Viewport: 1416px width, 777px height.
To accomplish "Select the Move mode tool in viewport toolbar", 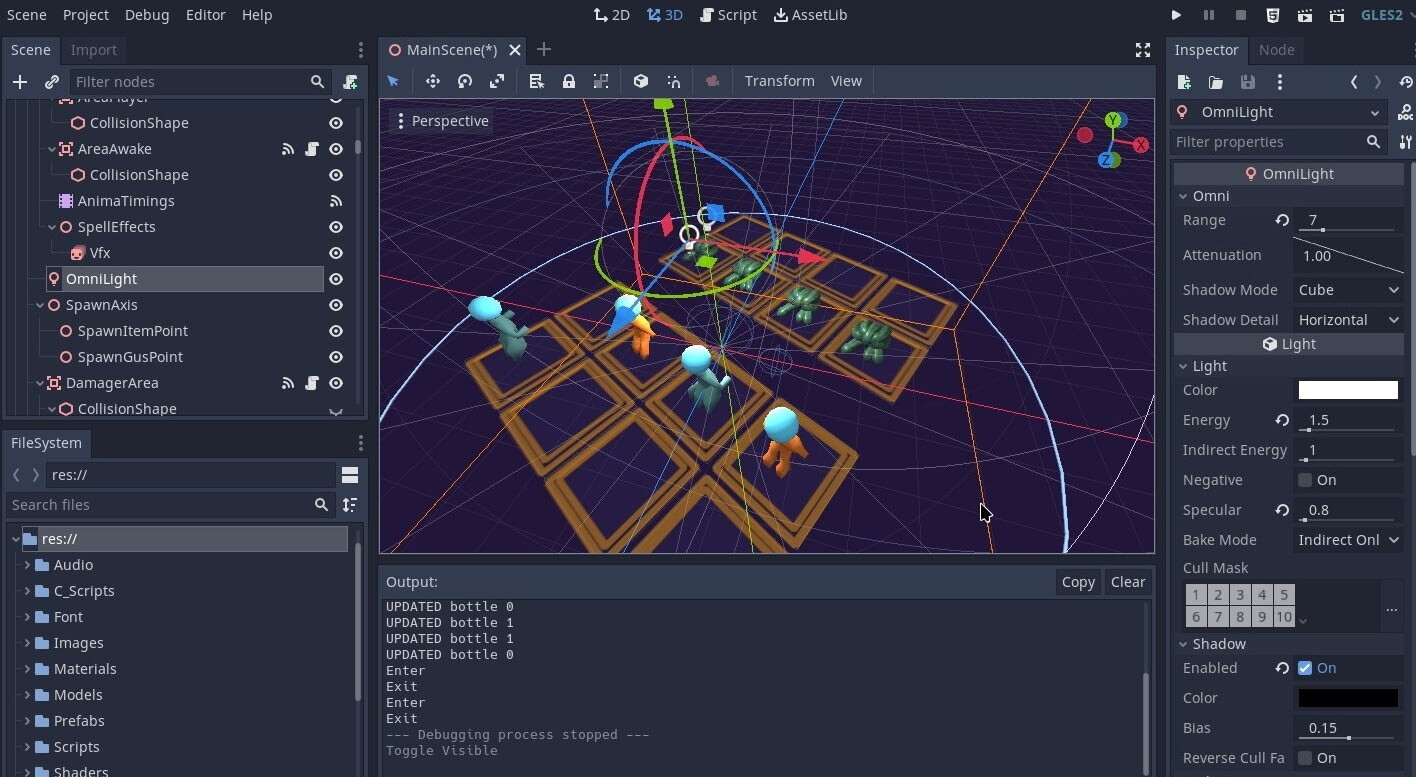I will pyautogui.click(x=432, y=81).
